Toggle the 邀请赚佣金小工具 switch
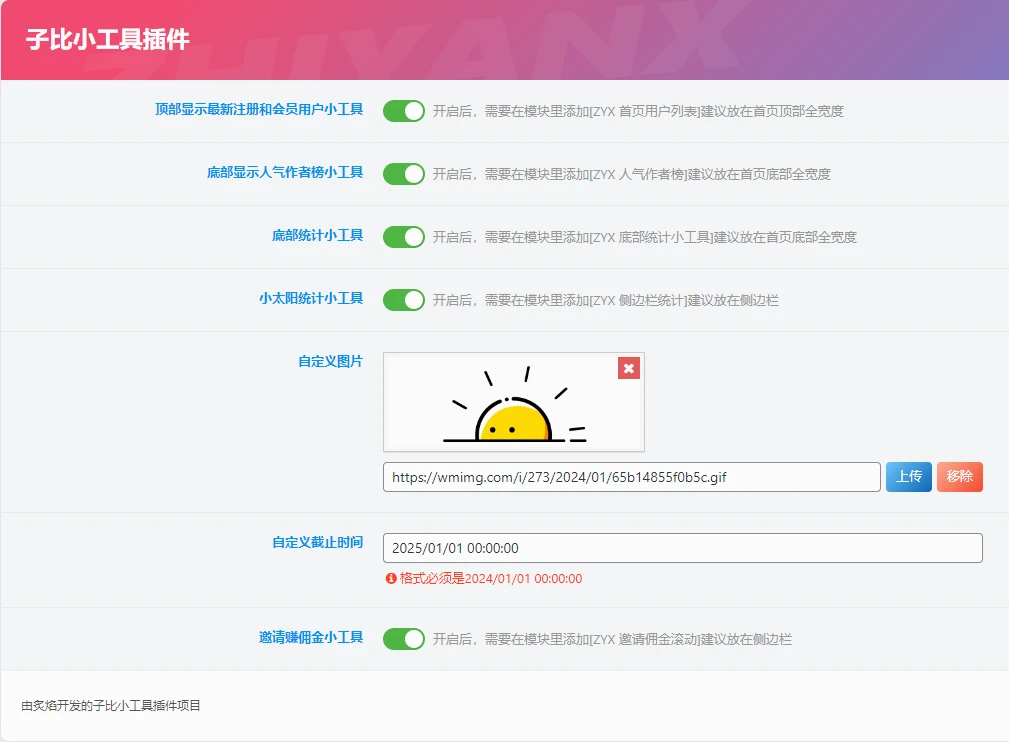Screen dimensions: 1009x742 click(x=403, y=638)
